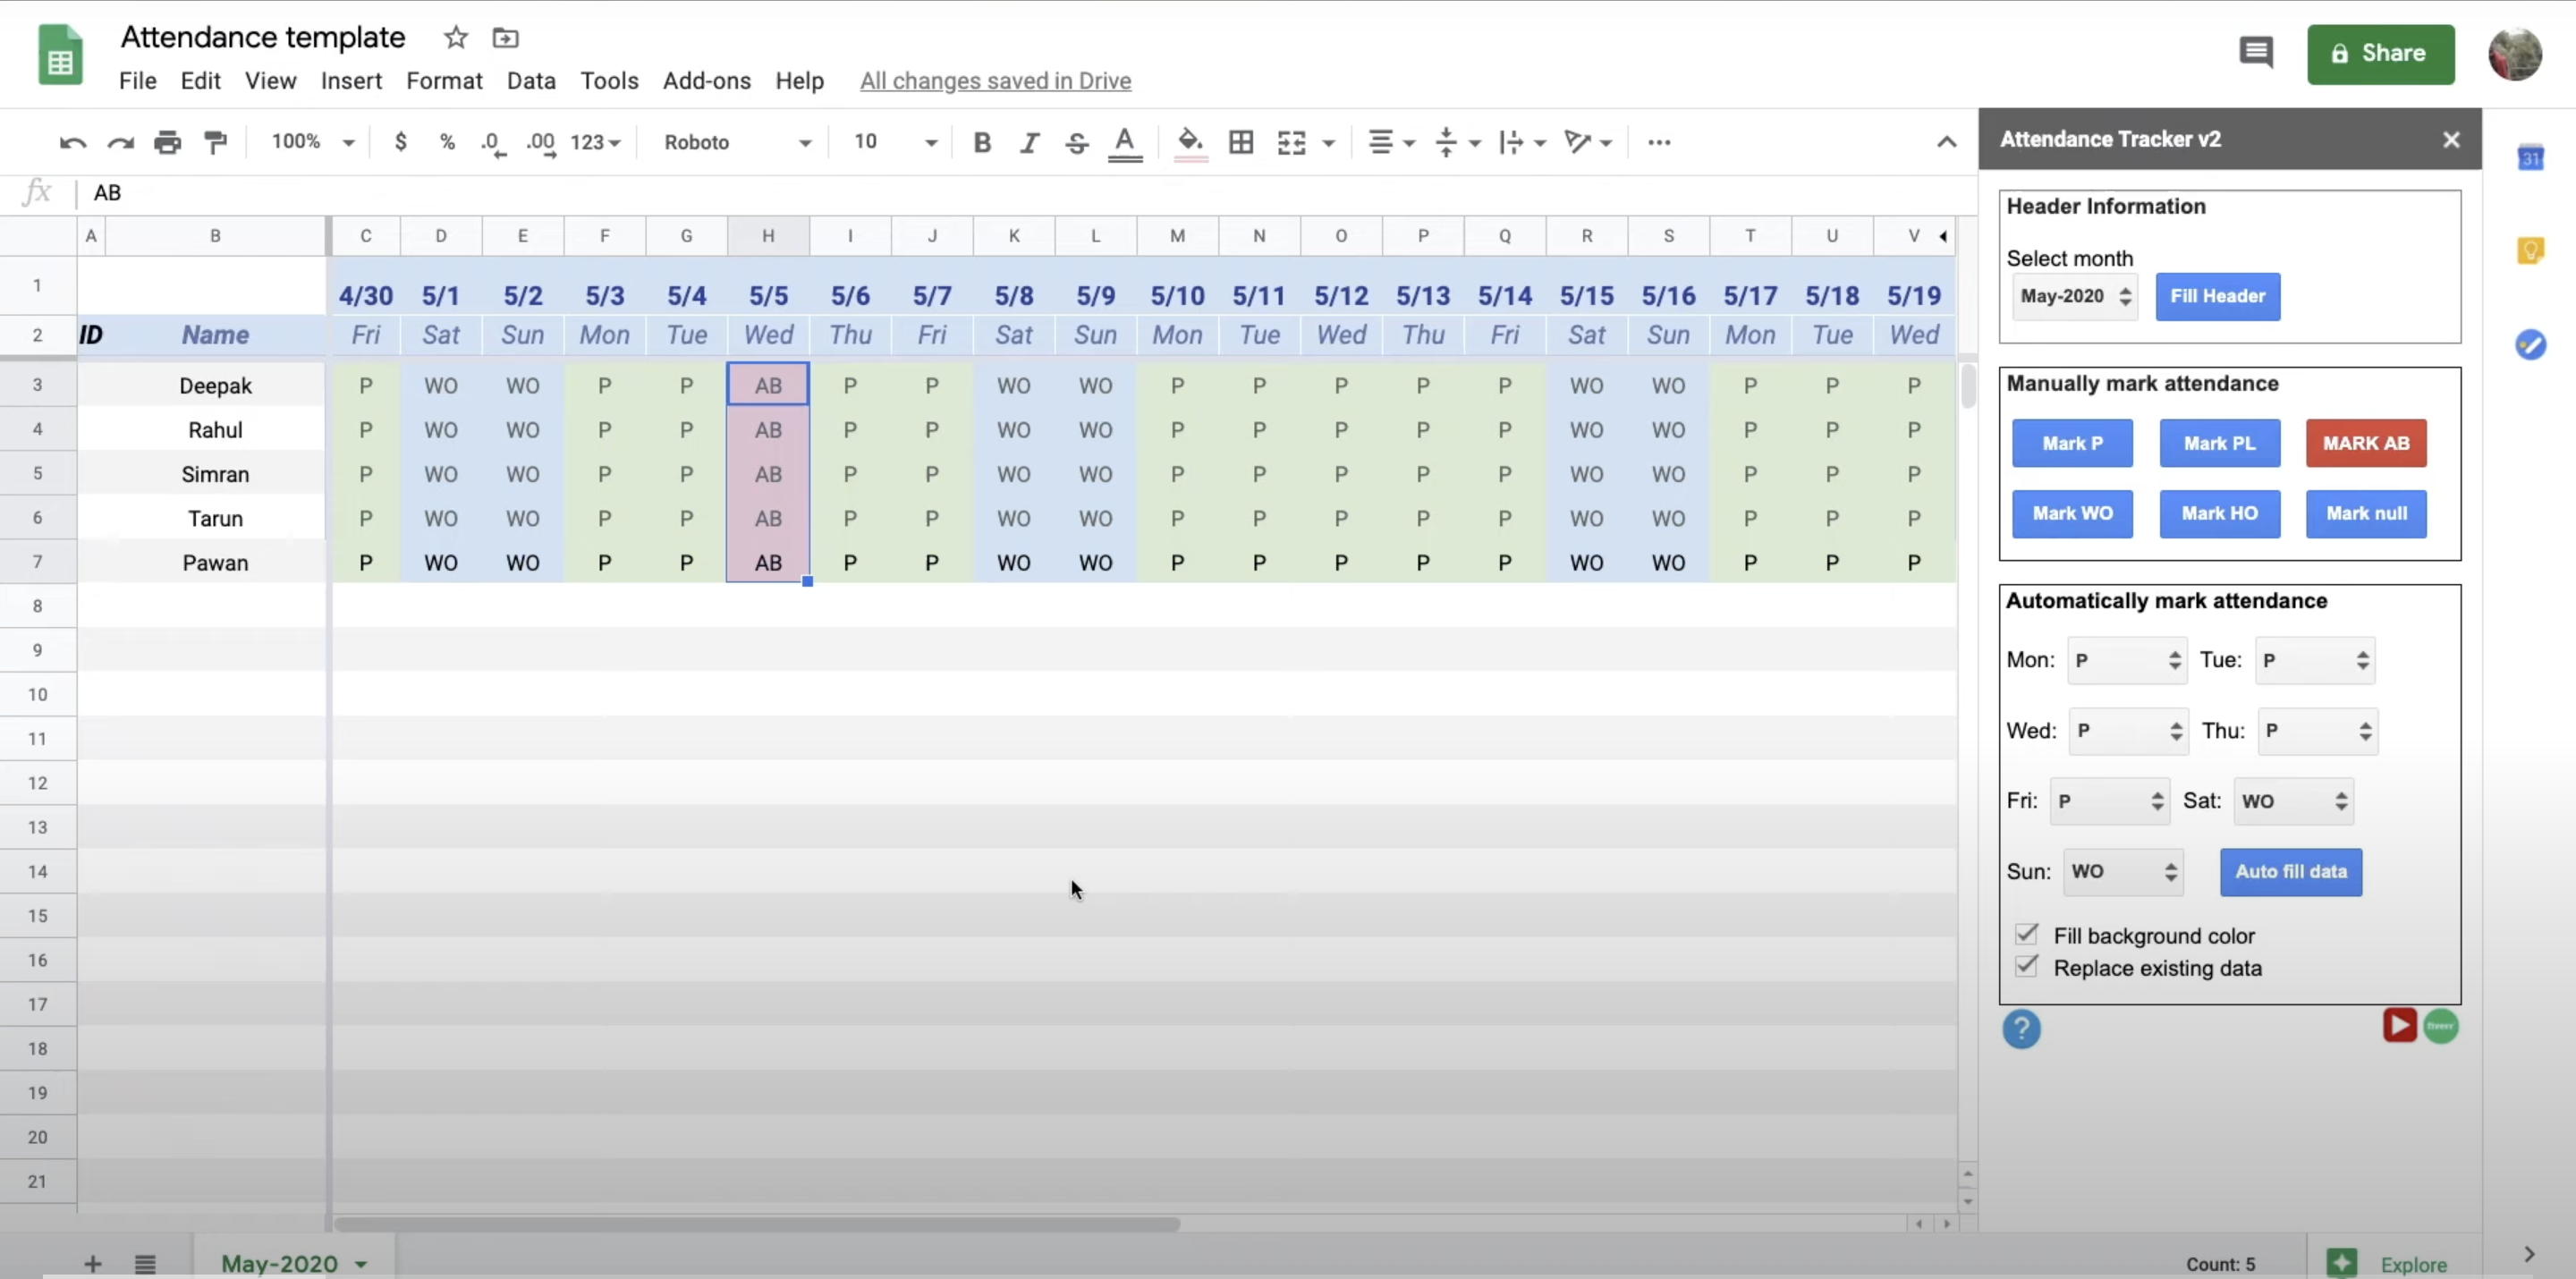Expand the Roboto font dropdown

tap(737, 142)
